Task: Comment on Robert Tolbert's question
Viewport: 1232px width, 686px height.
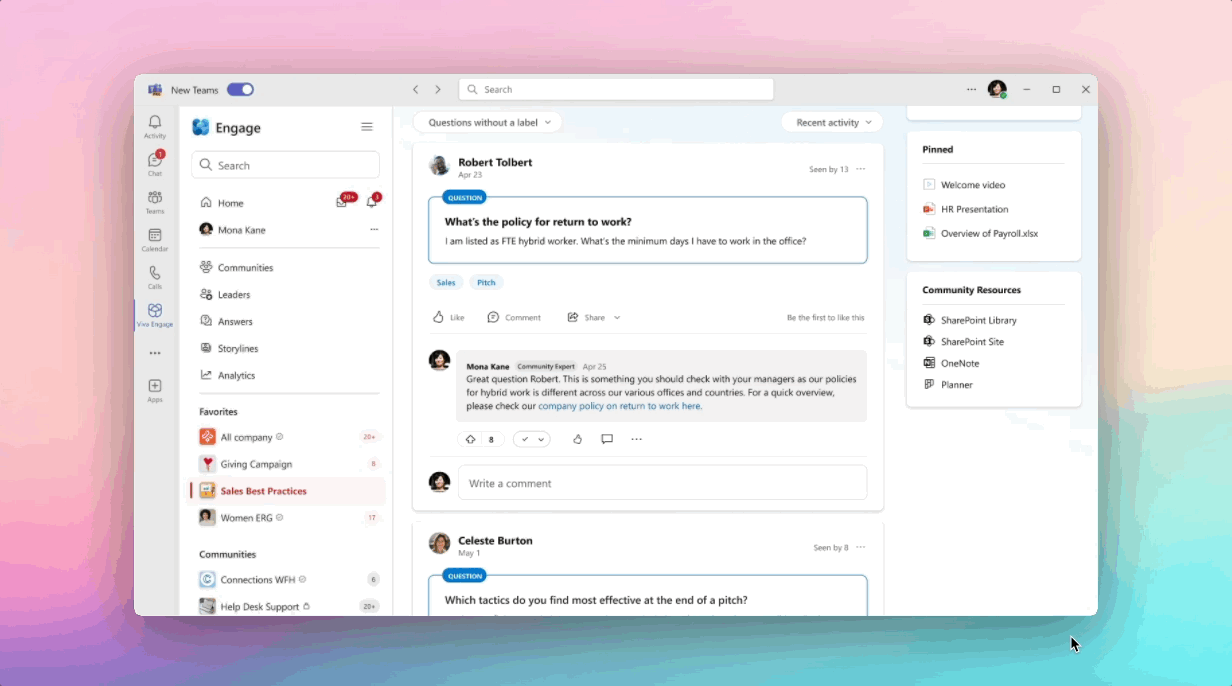Action: [514, 318]
